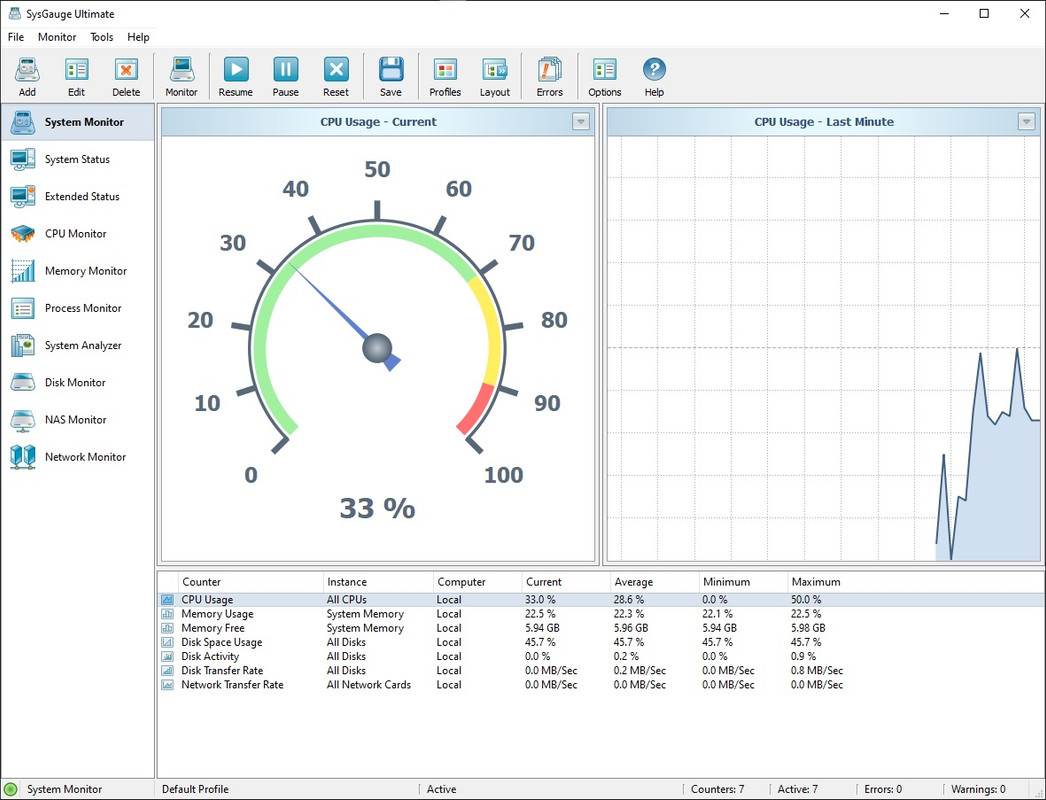Expand the CPU Usage - Current dropdown arrow
Screen dimensions: 1046x800
(x=580, y=122)
